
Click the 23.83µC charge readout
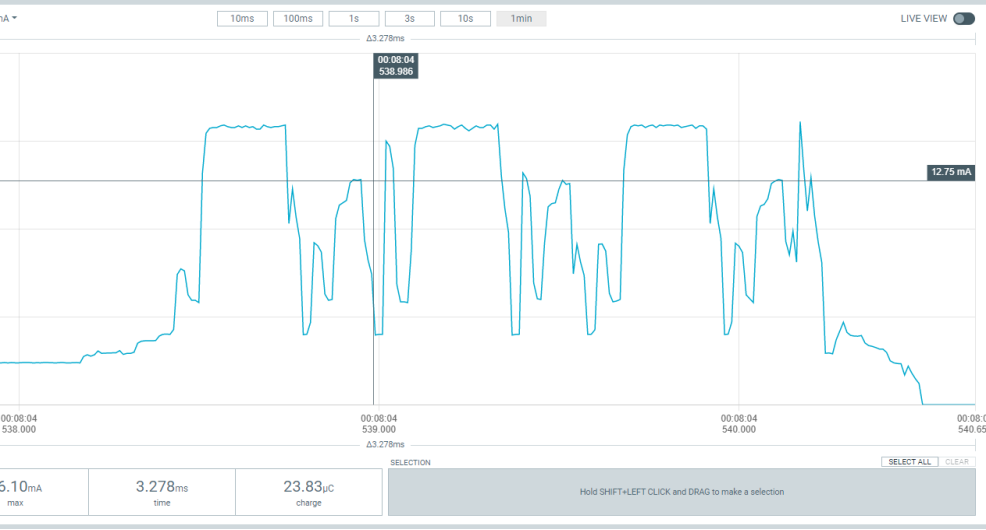tap(309, 492)
